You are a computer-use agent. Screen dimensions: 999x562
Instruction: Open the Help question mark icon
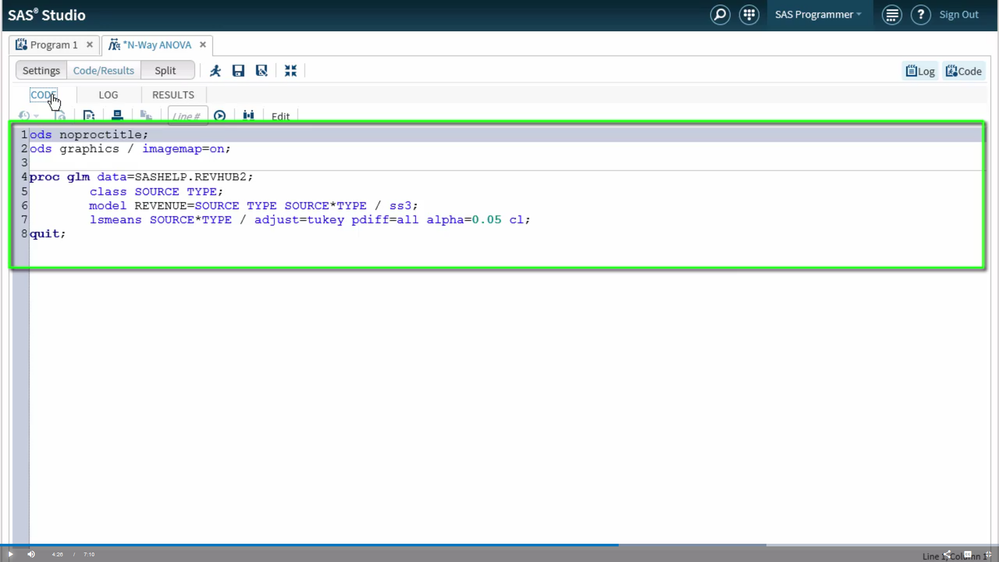pos(921,15)
